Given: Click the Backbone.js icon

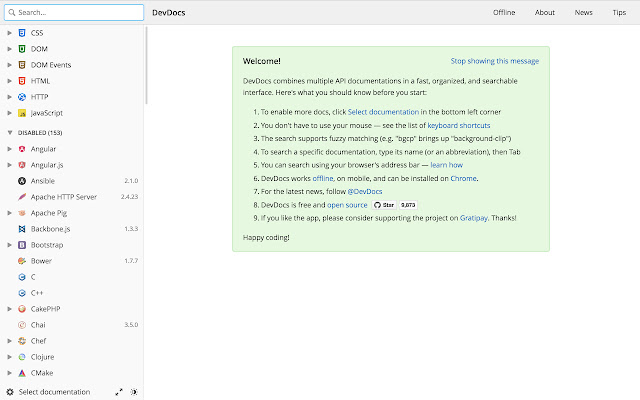Looking at the screenshot, I should [22, 229].
